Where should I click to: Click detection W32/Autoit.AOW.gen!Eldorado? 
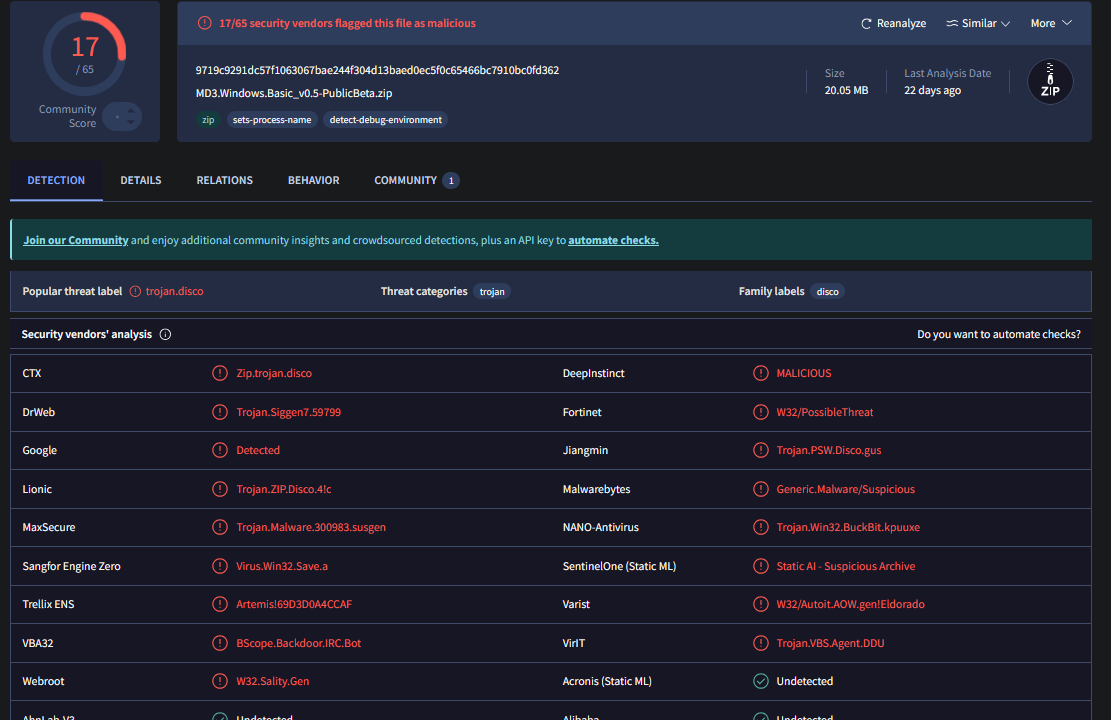850,604
